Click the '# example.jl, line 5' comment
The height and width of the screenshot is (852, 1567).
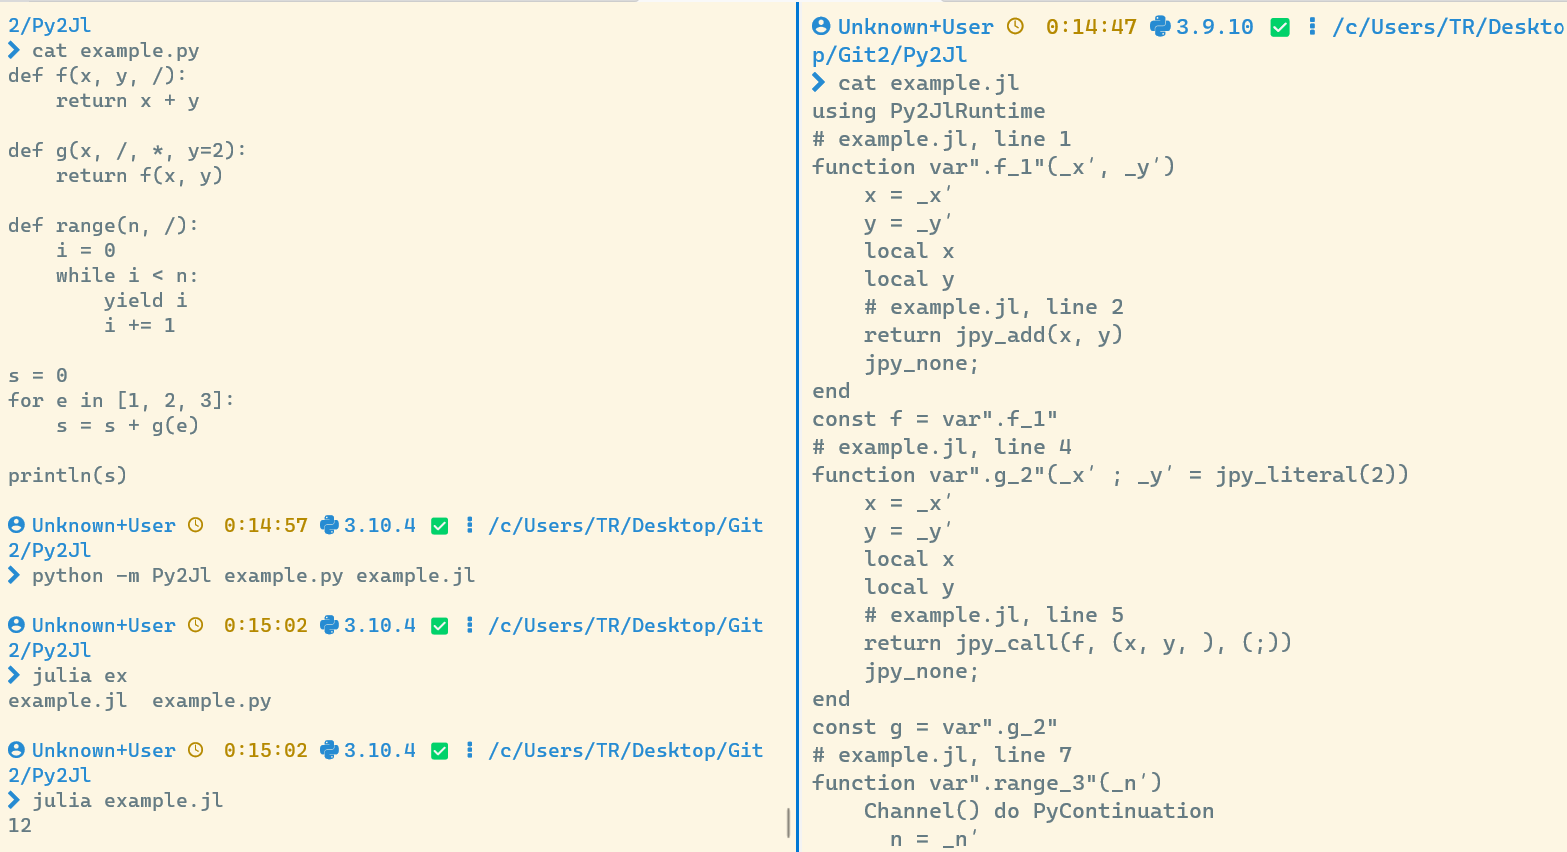[994, 615]
